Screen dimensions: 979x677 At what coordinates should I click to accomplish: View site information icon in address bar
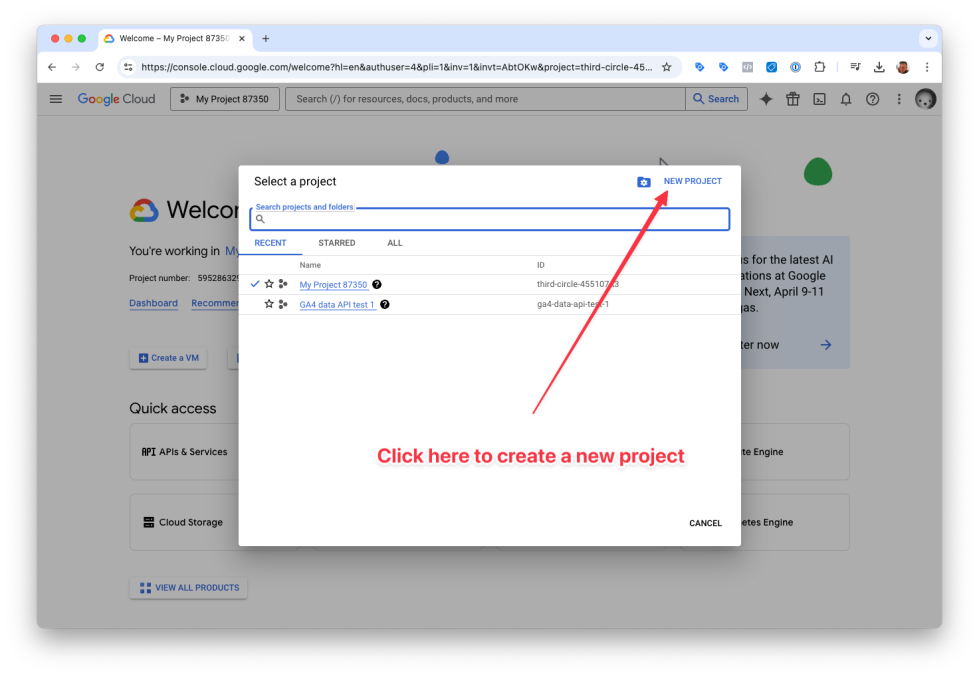(128, 67)
